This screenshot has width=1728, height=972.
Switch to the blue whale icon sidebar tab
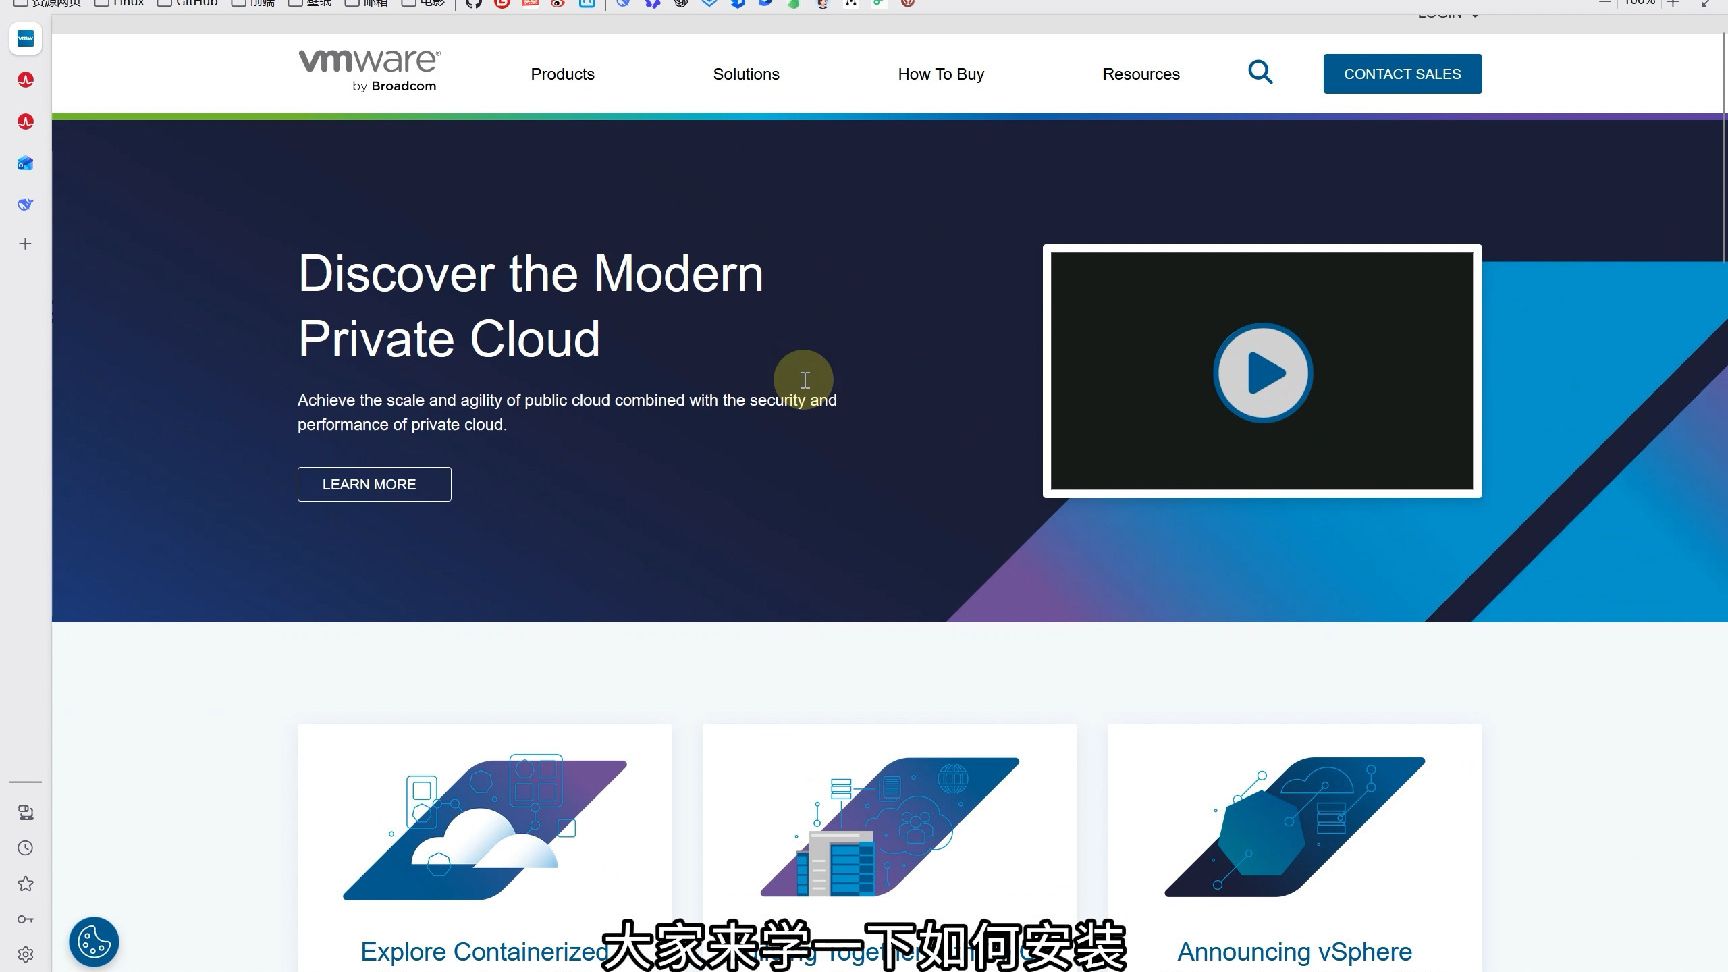pos(26,204)
